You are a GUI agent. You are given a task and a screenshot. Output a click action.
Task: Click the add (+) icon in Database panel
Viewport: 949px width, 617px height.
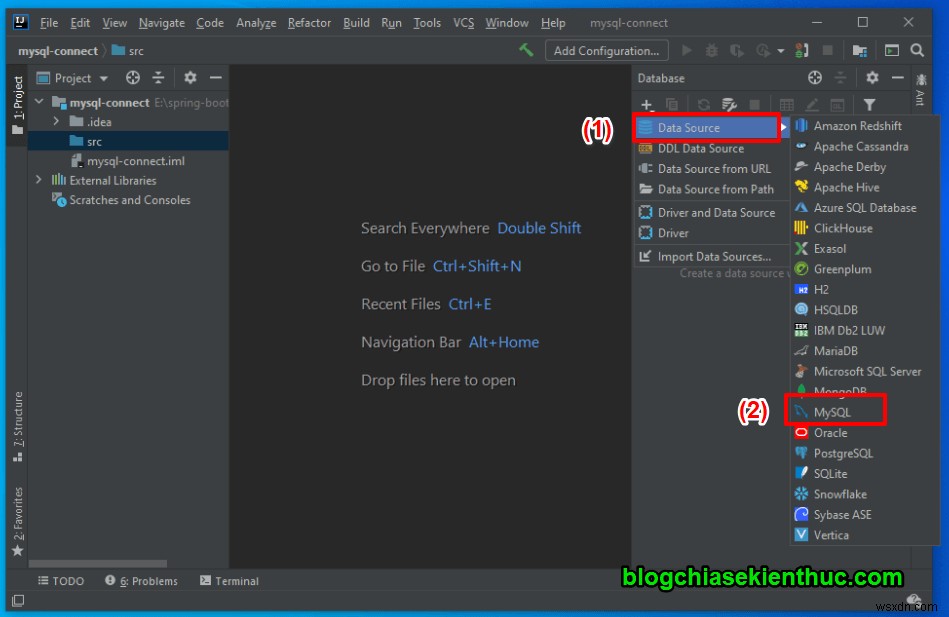pos(646,104)
